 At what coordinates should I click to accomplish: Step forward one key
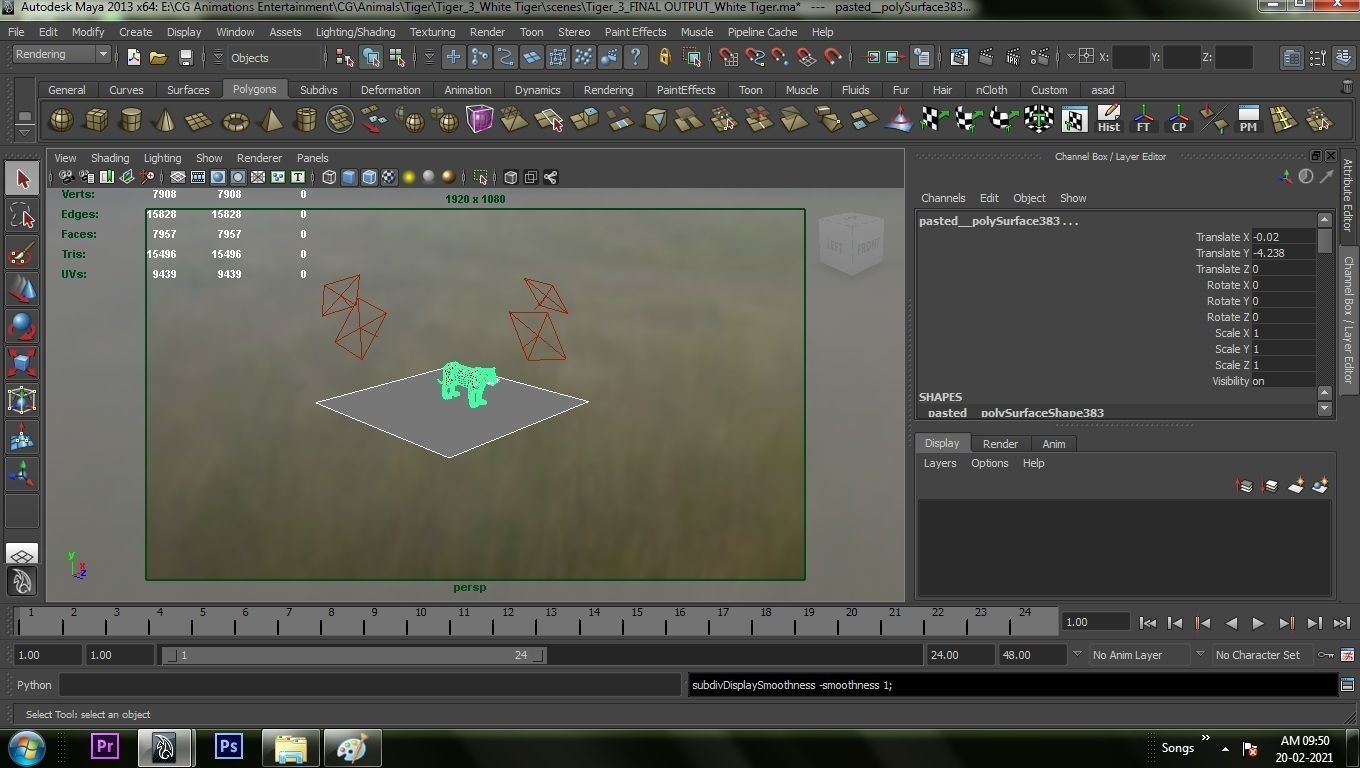pyautogui.click(x=1286, y=623)
